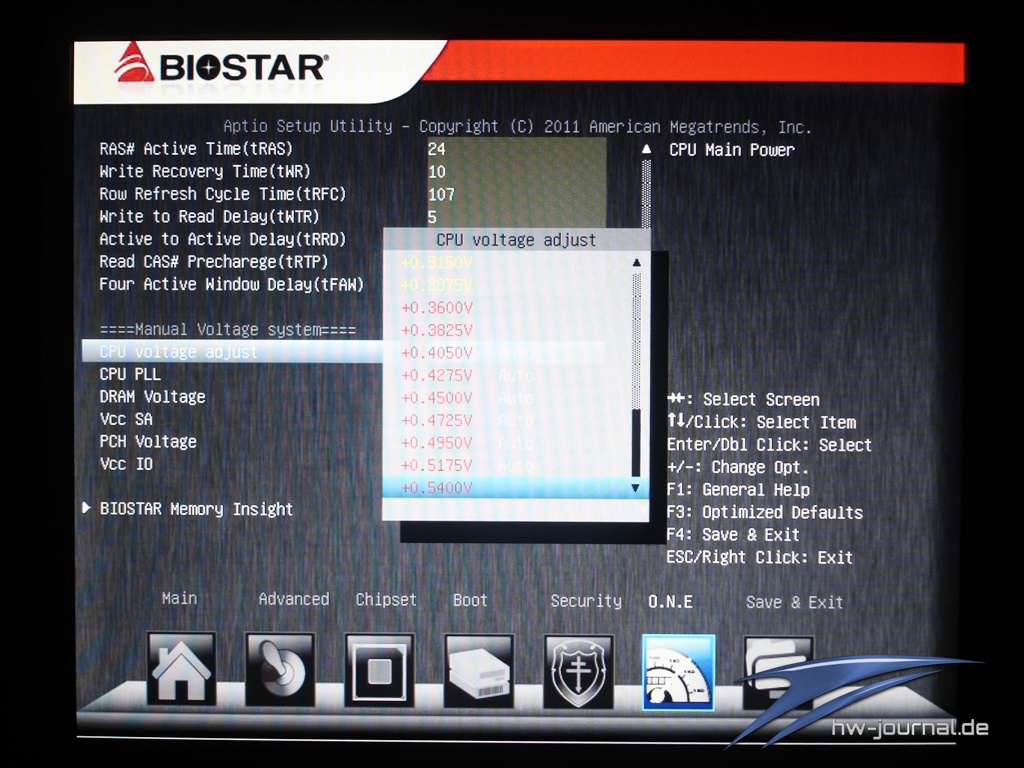
Task: Open the O.N.E gauge icon
Action: pyautogui.click(x=679, y=672)
